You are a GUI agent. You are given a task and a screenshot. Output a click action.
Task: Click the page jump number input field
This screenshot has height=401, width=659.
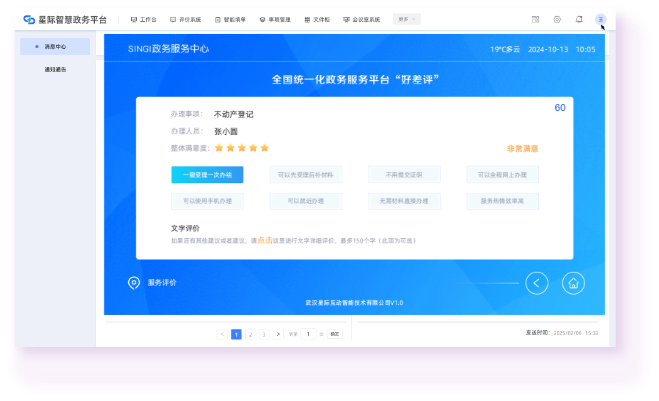point(308,333)
